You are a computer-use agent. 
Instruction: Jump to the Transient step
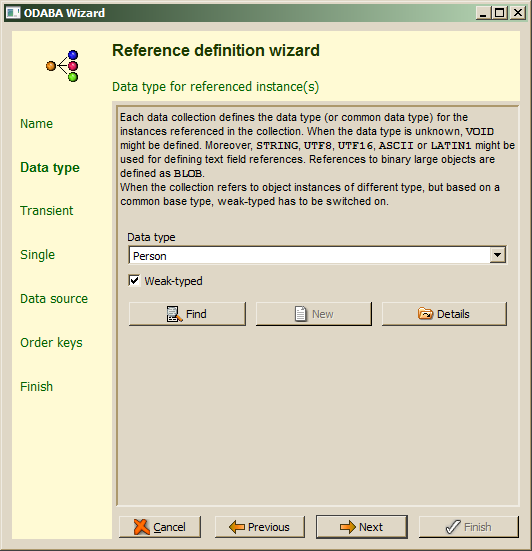(x=47, y=210)
